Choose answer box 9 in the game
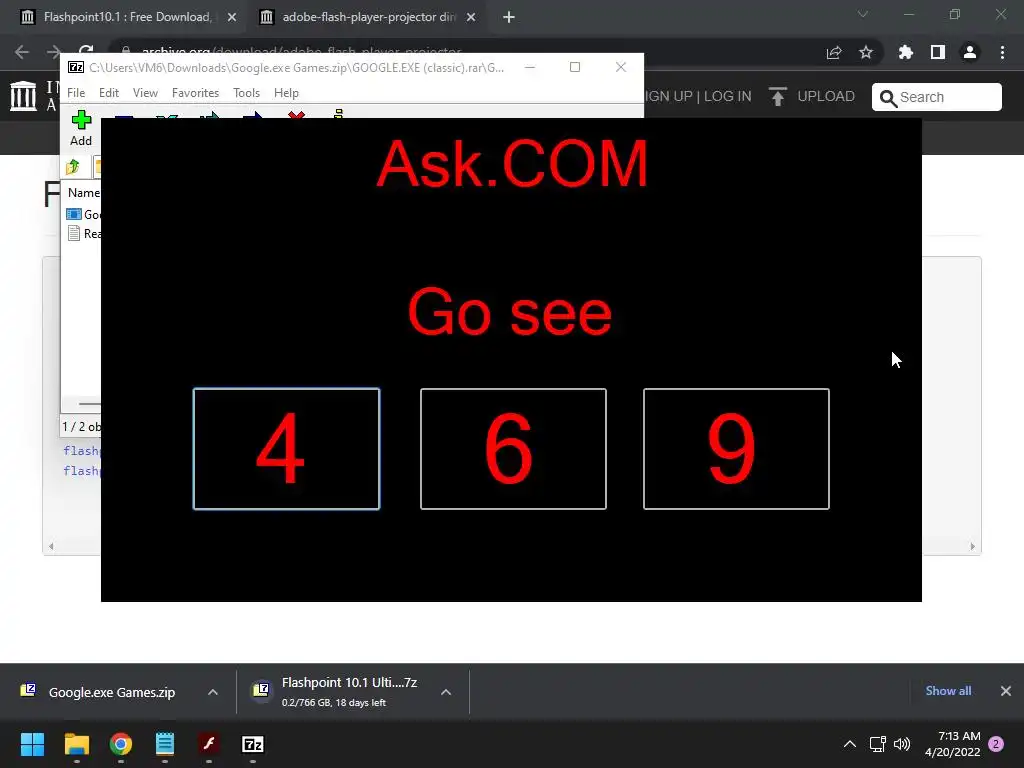 point(736,449)
